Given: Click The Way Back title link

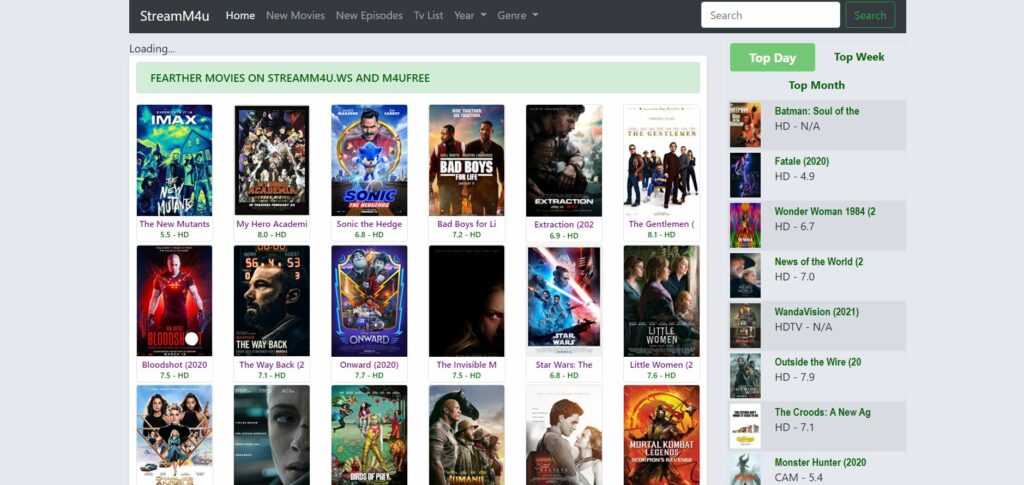Looking at the screenshot, I should [x=272, y=365].
